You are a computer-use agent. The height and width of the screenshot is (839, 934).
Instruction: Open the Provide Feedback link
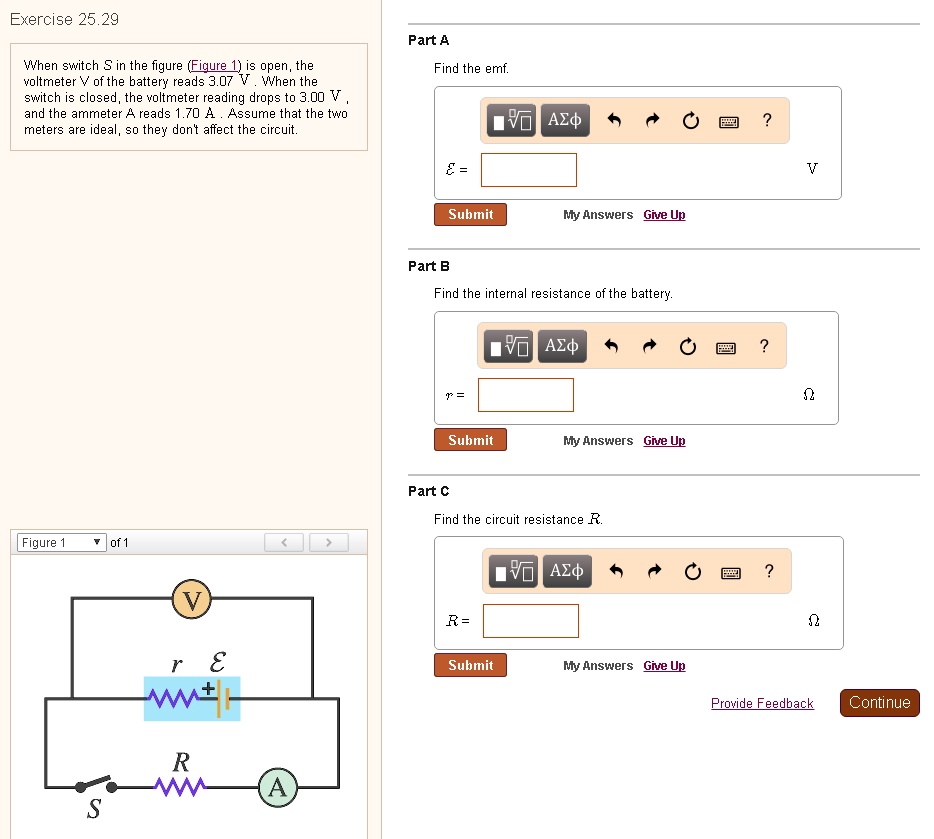762,703
